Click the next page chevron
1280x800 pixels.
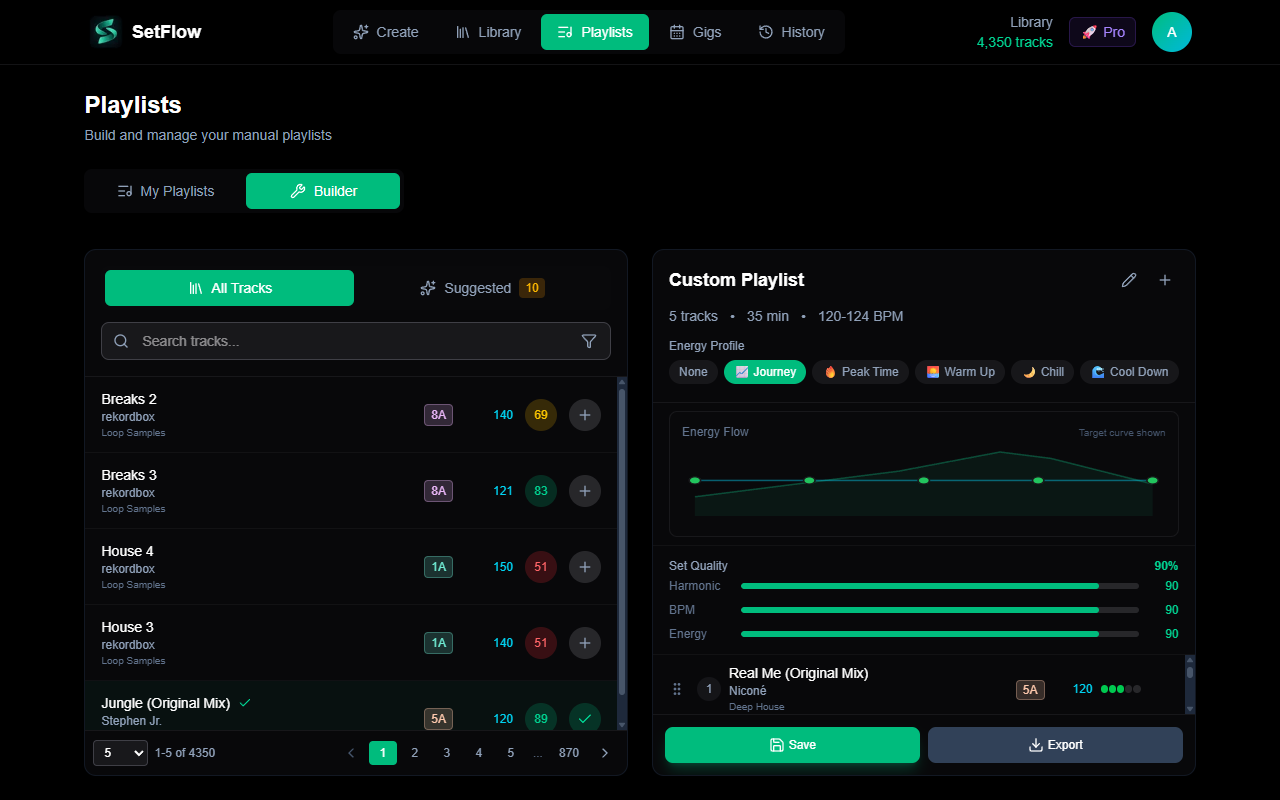605,752
